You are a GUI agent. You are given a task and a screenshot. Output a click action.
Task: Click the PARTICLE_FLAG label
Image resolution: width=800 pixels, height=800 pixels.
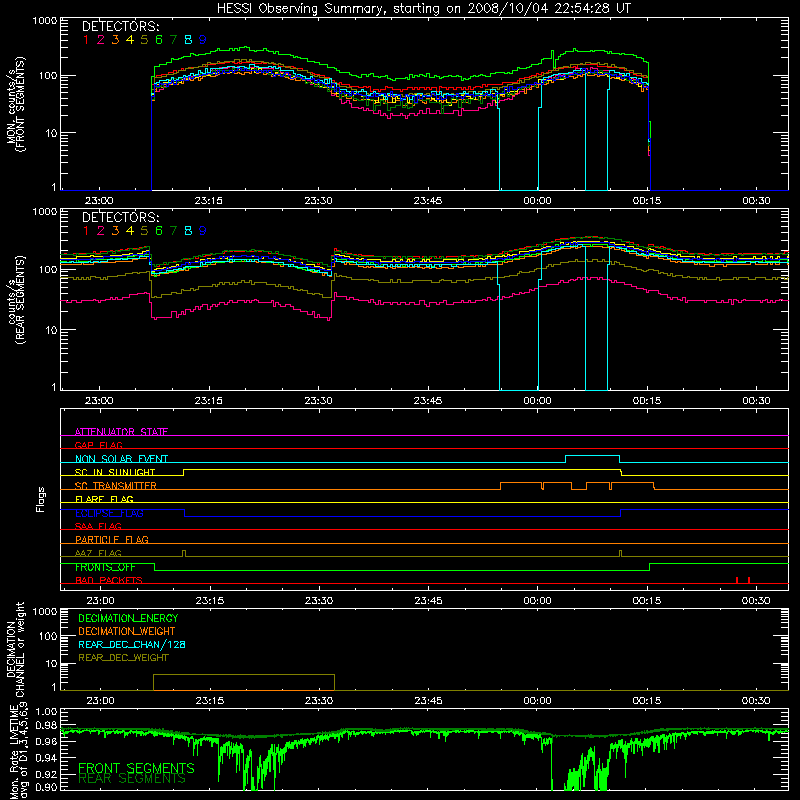[112, 539]
